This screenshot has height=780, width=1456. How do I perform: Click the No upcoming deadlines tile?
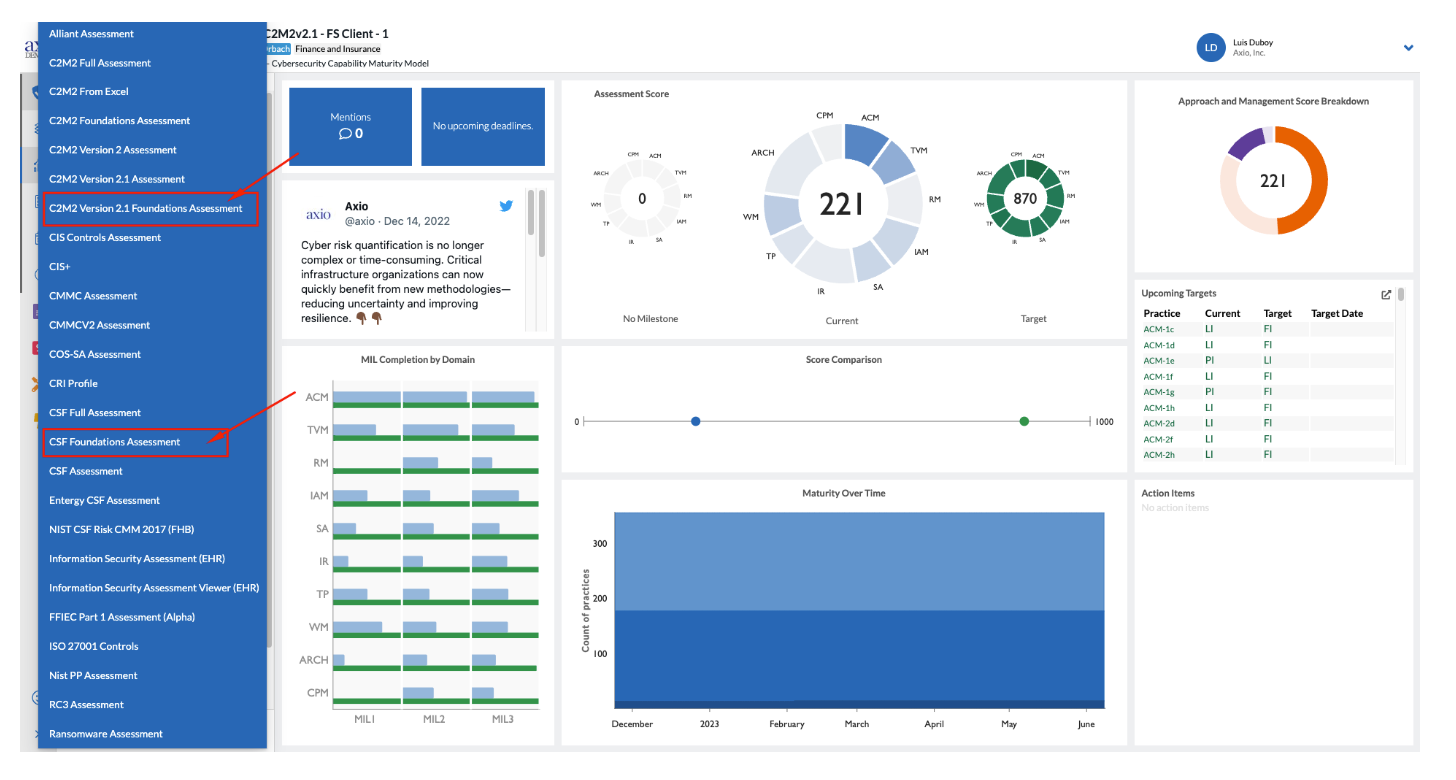point(483,126)
